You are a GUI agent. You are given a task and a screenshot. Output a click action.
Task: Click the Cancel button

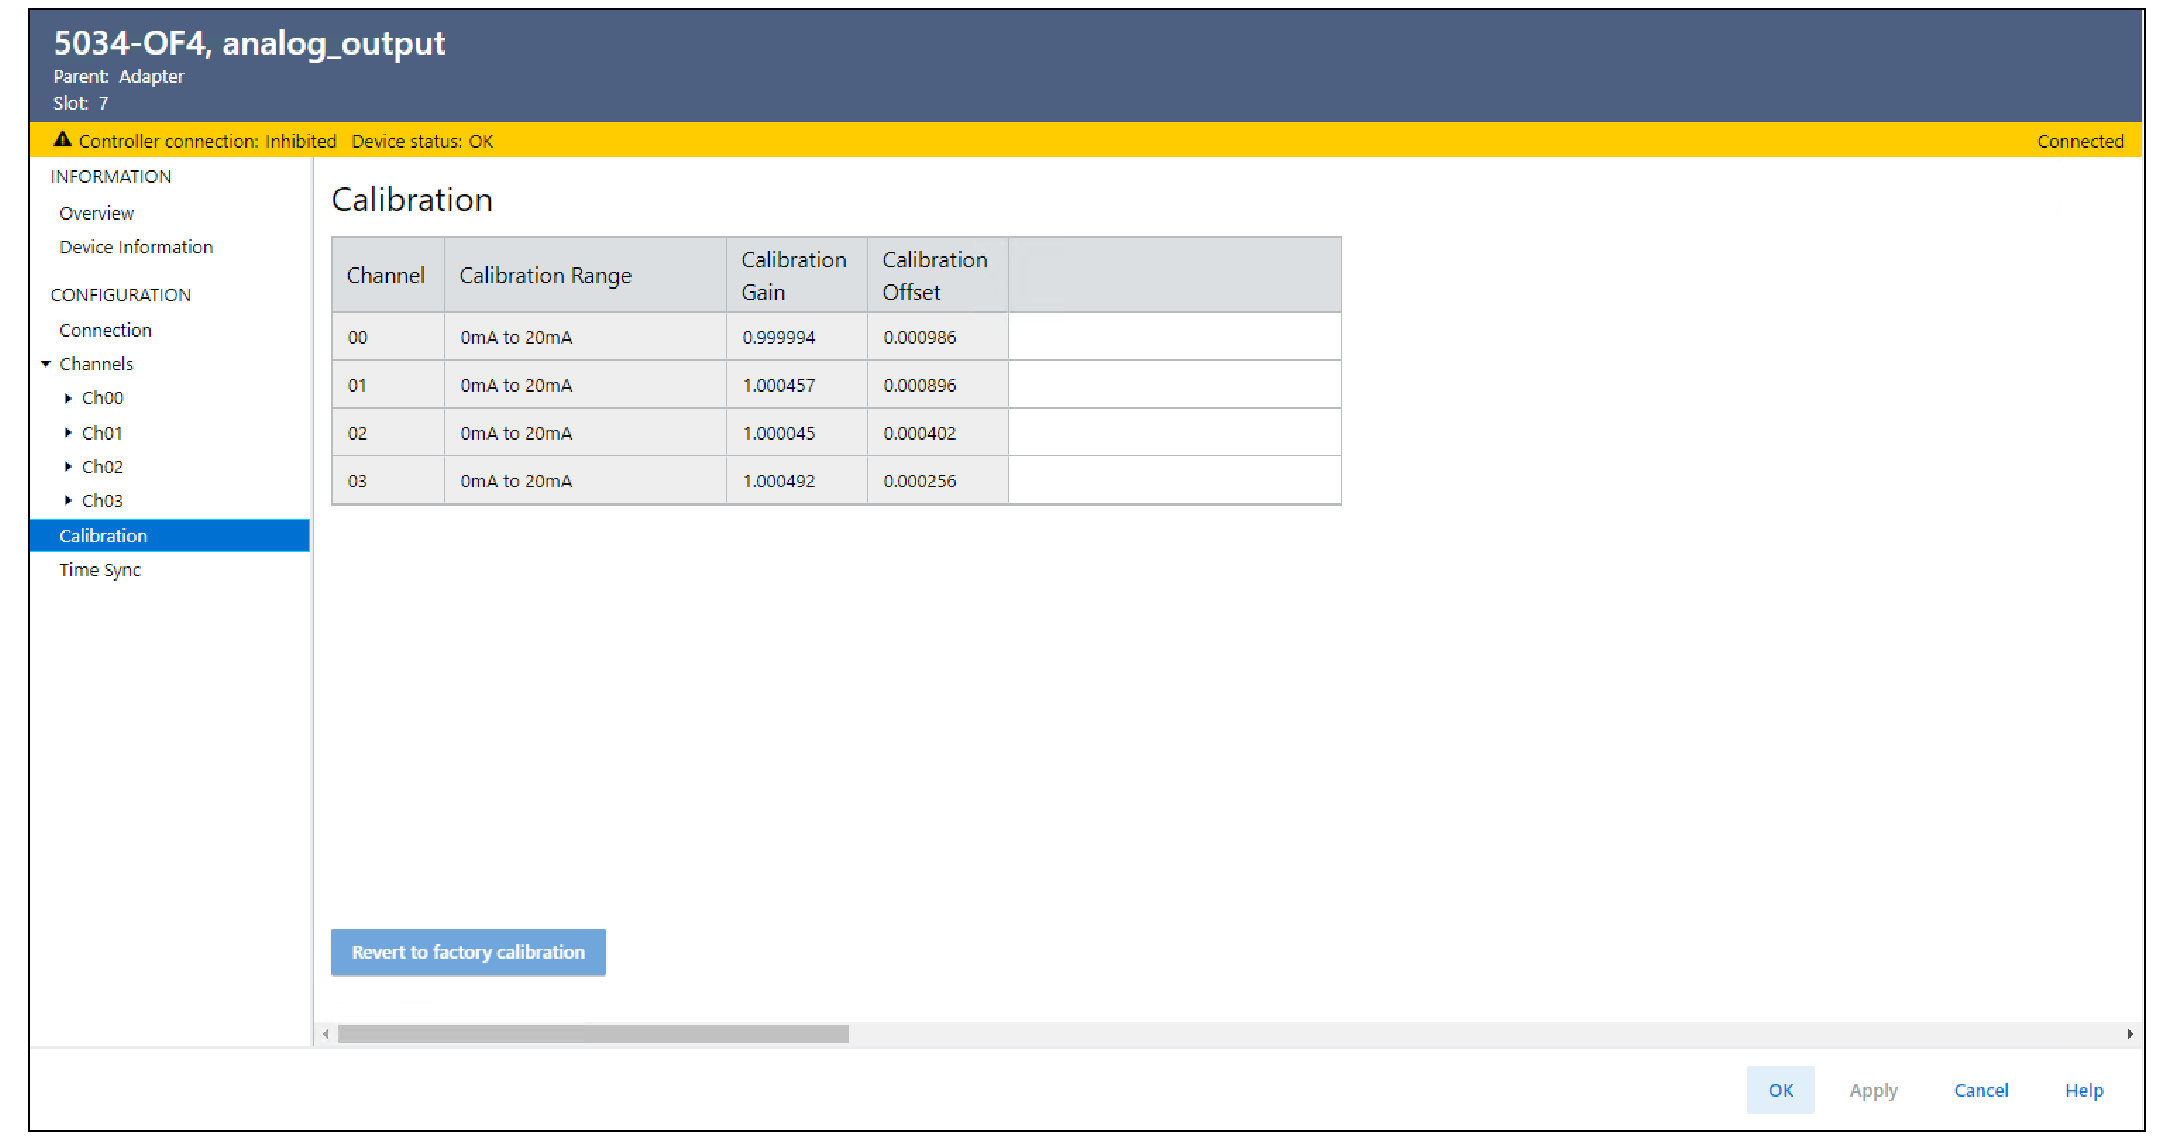[1981, 1090]
